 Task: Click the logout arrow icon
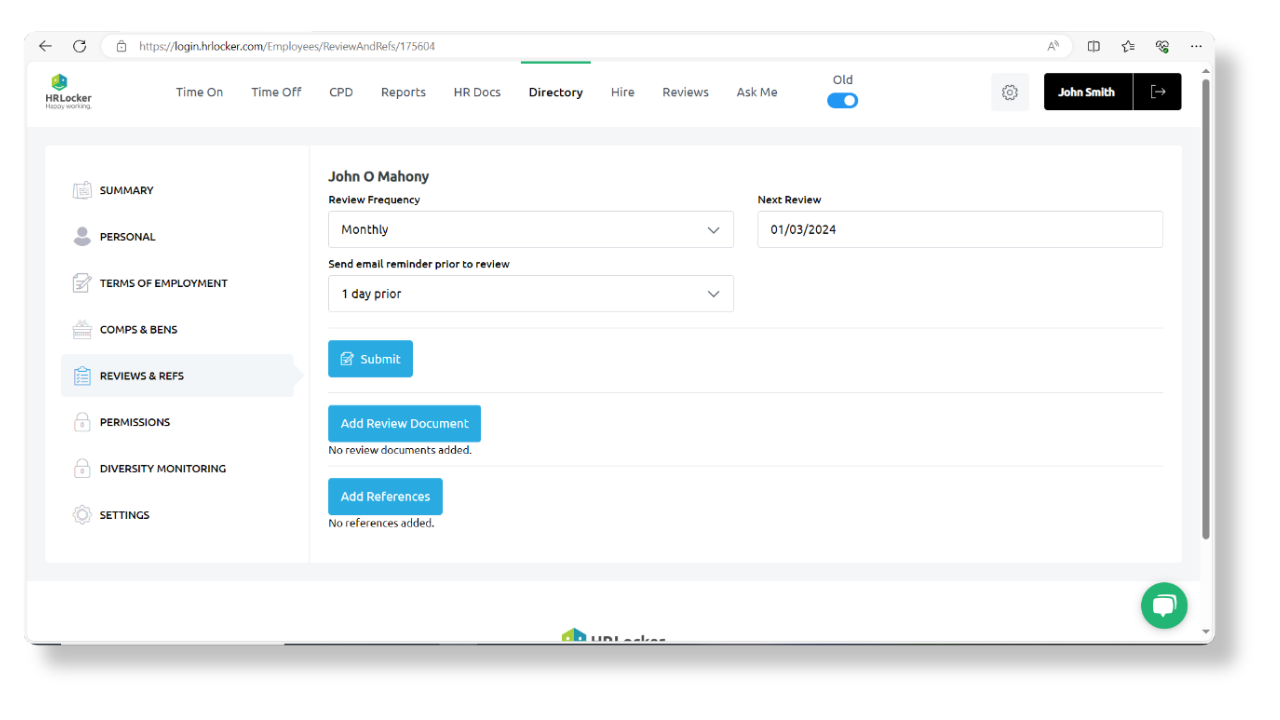pos(1157,91)
